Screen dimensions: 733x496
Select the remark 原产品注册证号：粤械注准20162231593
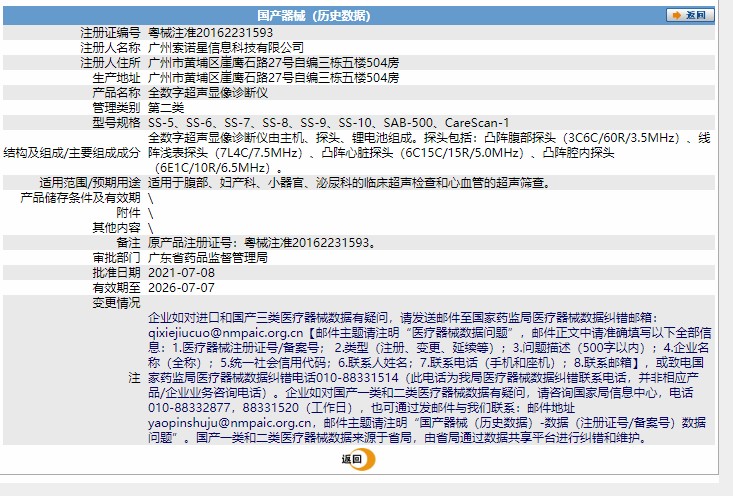(262, 242)
